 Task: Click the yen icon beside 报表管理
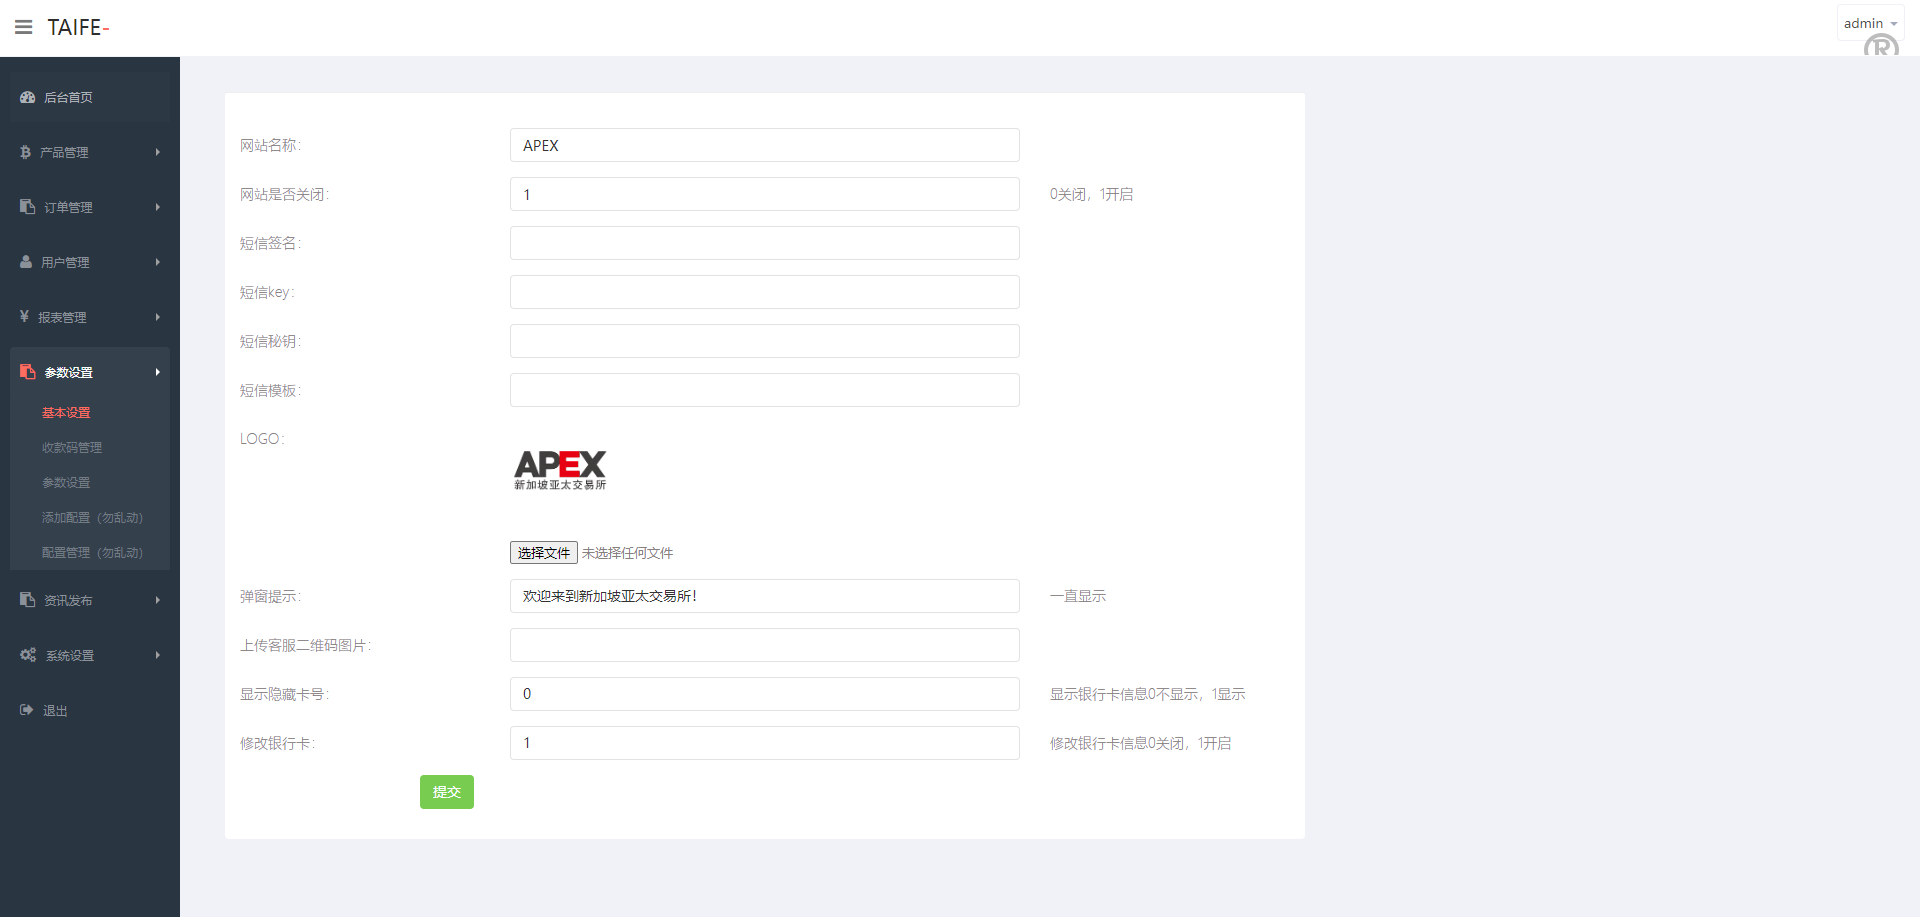coord(25,317)
